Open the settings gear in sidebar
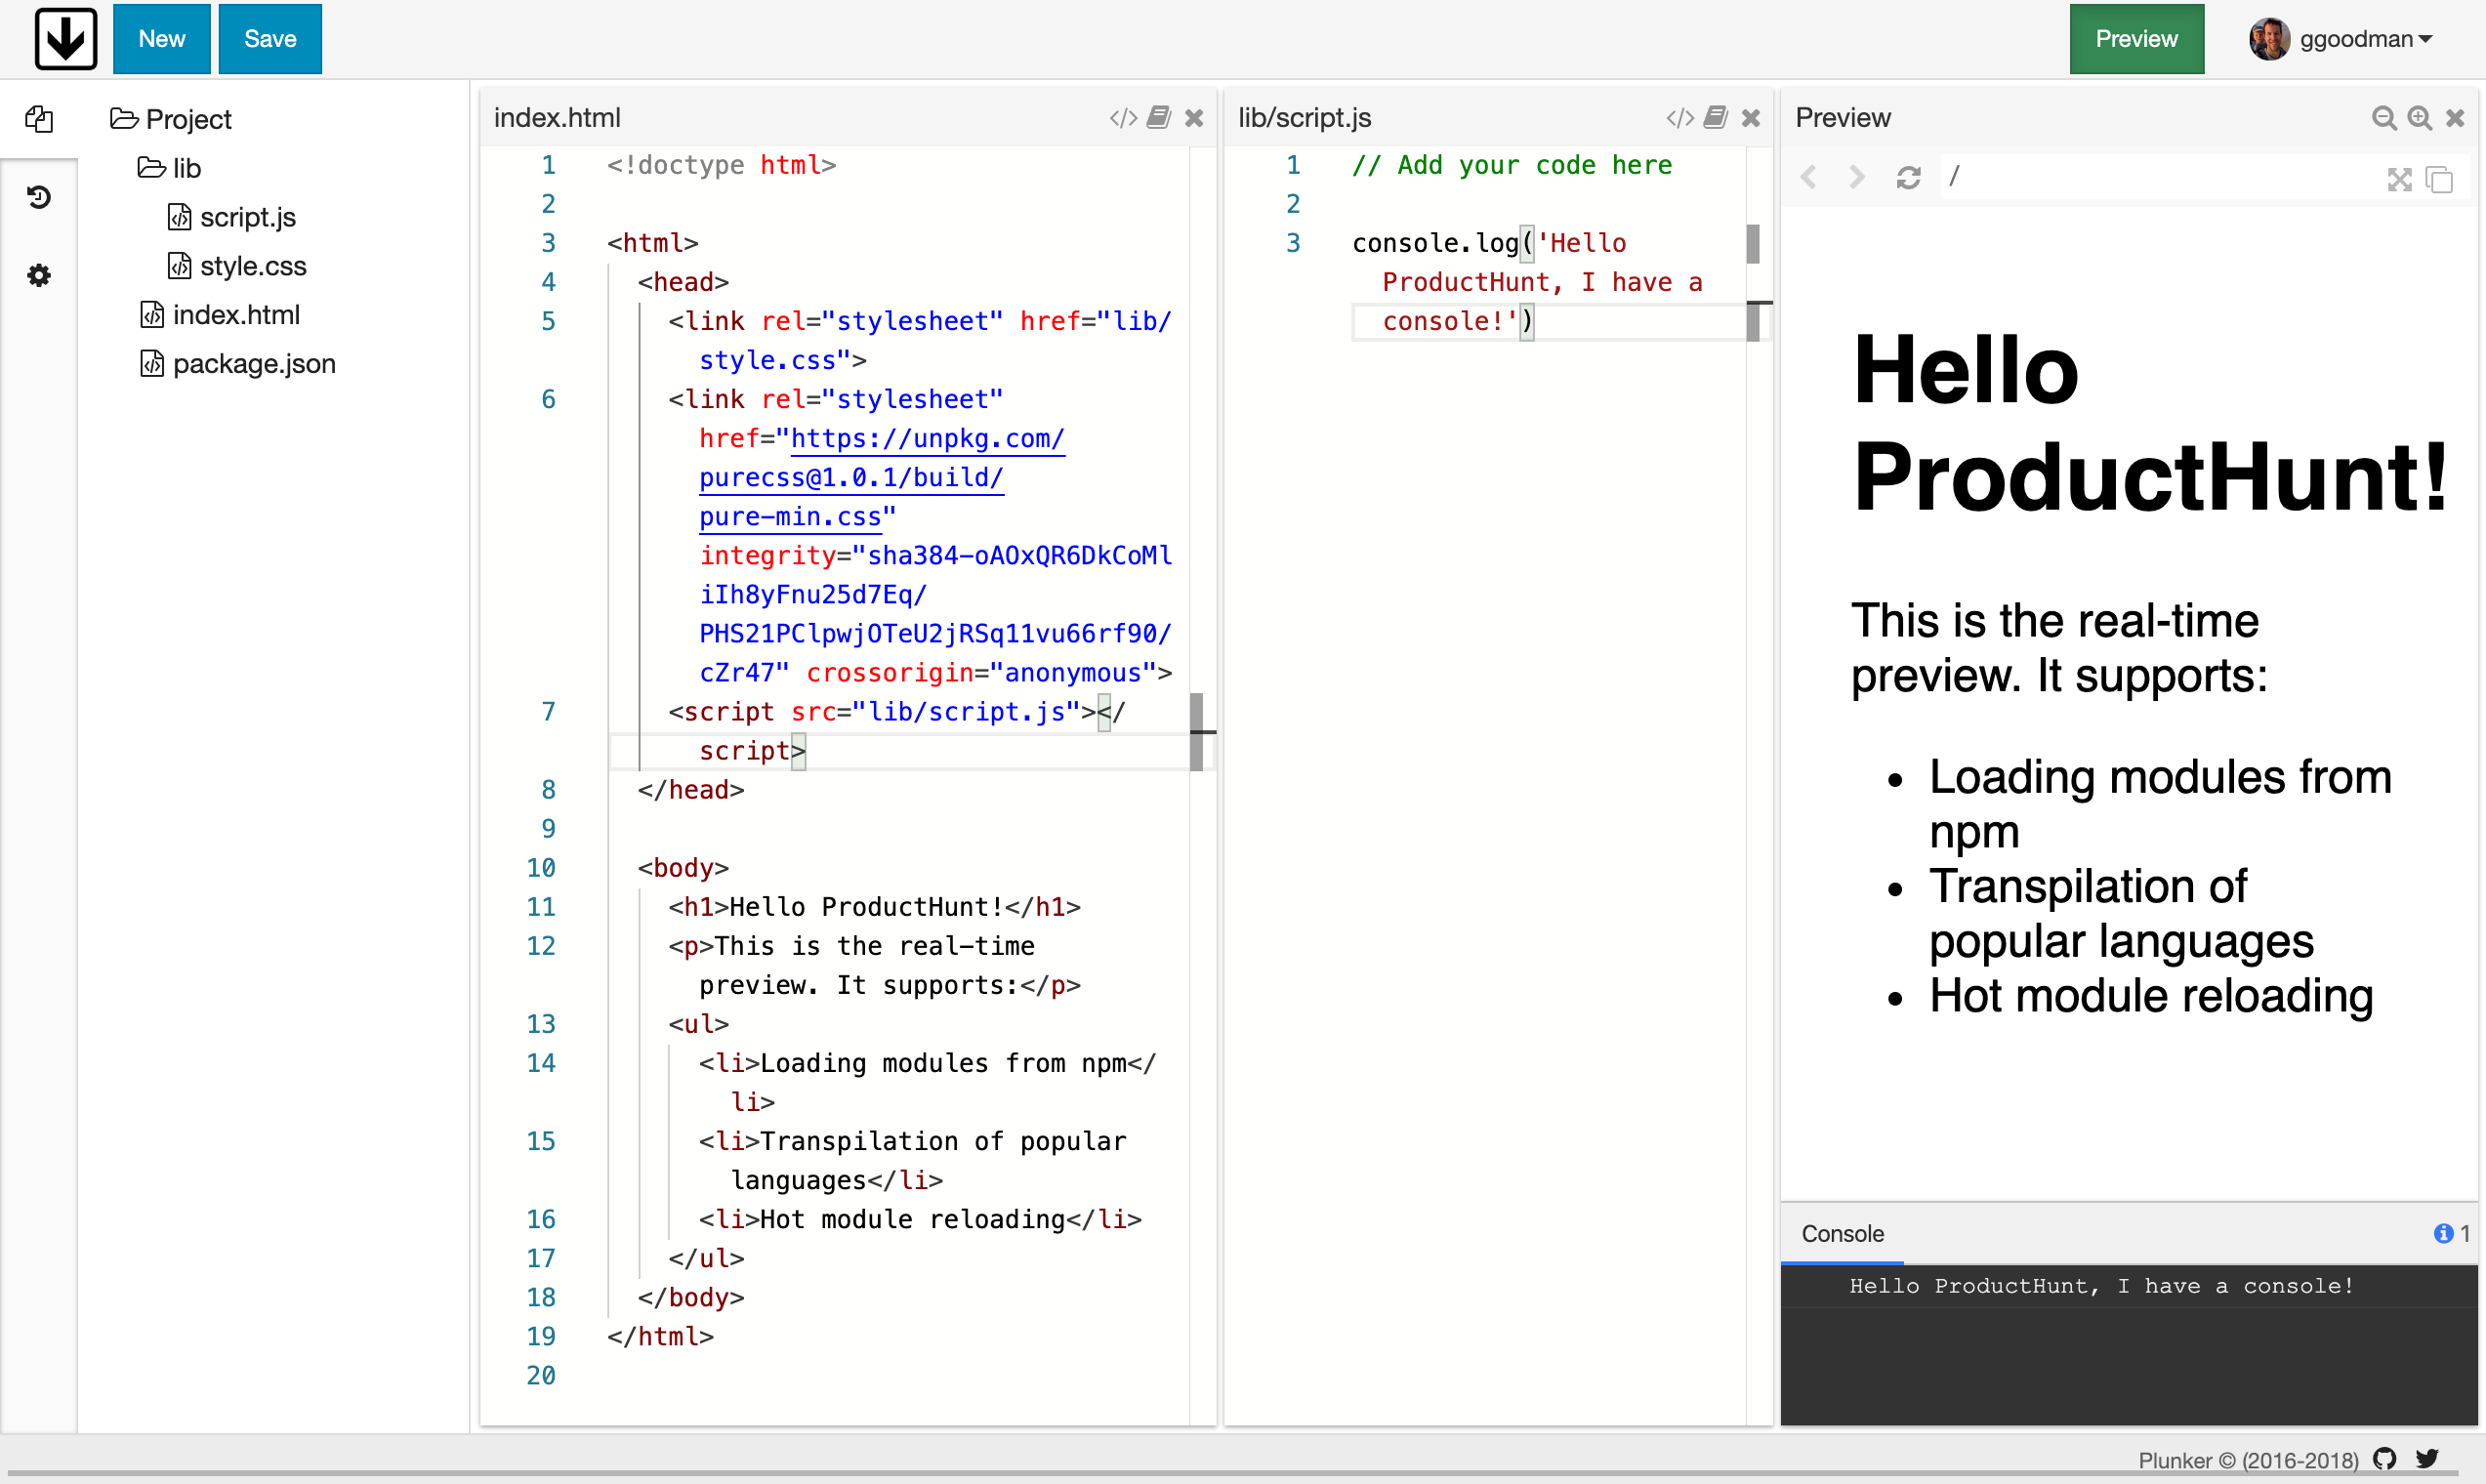 [x=39, y=275]
